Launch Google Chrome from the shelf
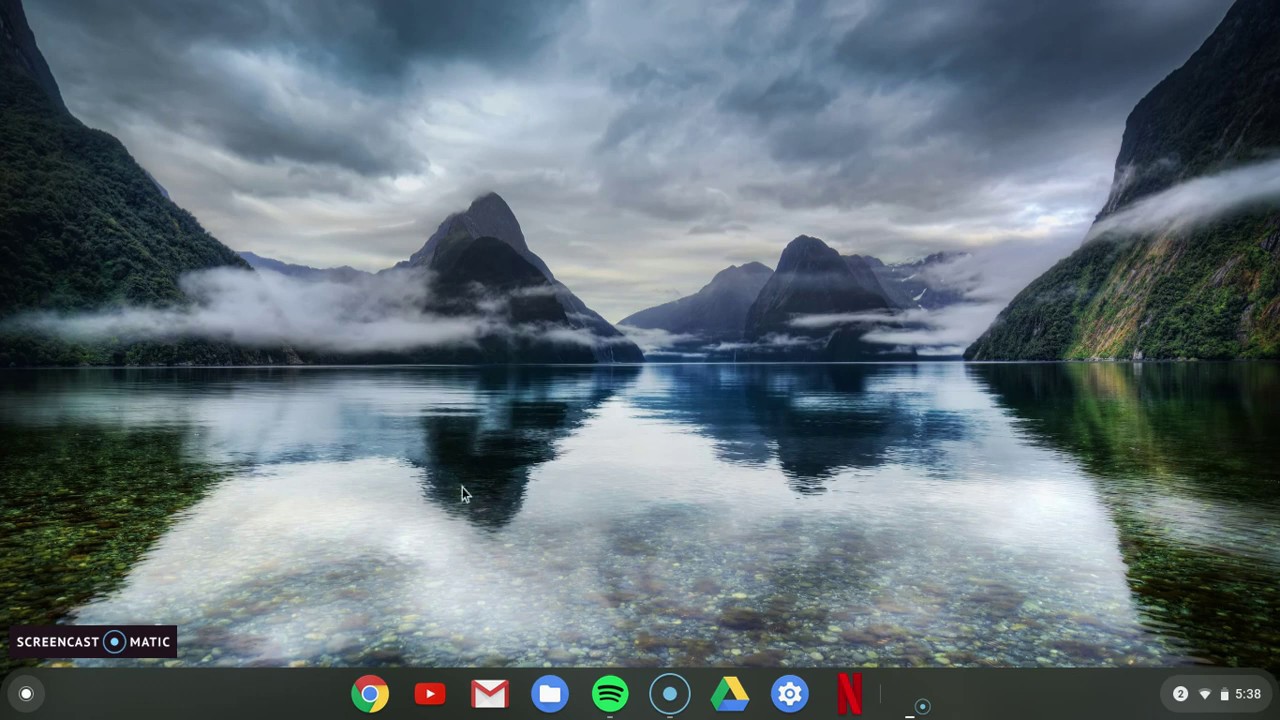1280x720 pixels. [x=370, y=694]
